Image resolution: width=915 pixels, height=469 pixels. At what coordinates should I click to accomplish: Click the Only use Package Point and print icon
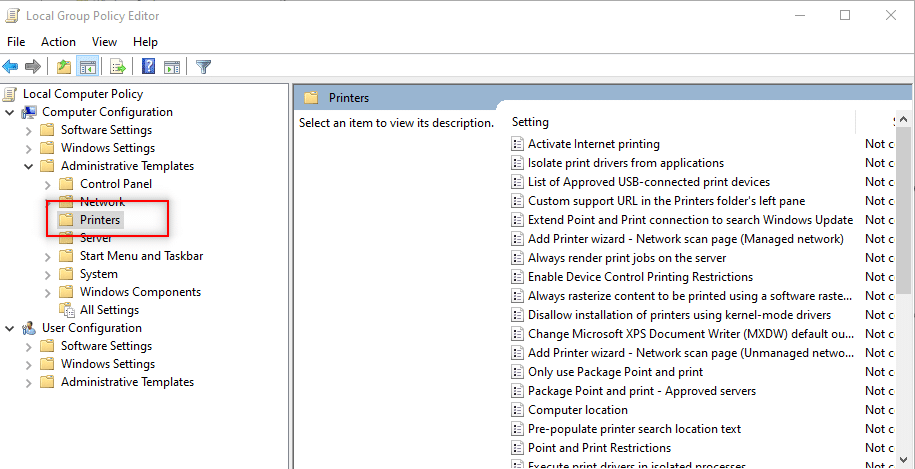(517, 372)
